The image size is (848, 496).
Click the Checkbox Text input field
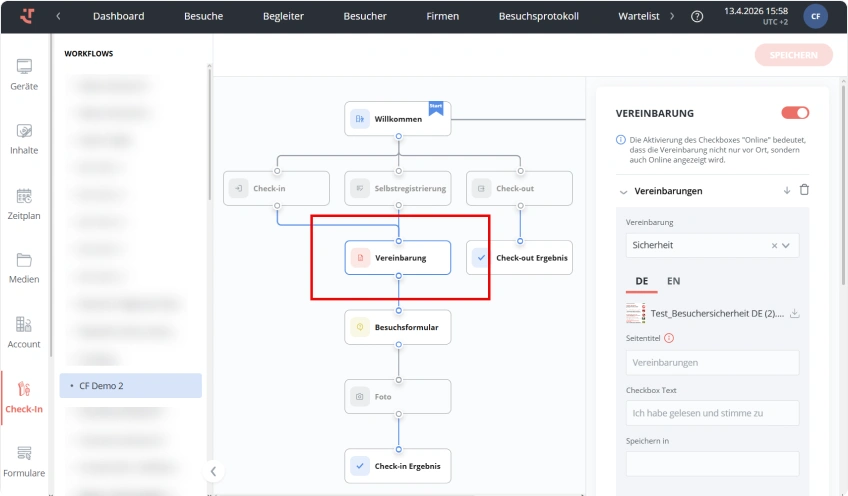(712, 413)
